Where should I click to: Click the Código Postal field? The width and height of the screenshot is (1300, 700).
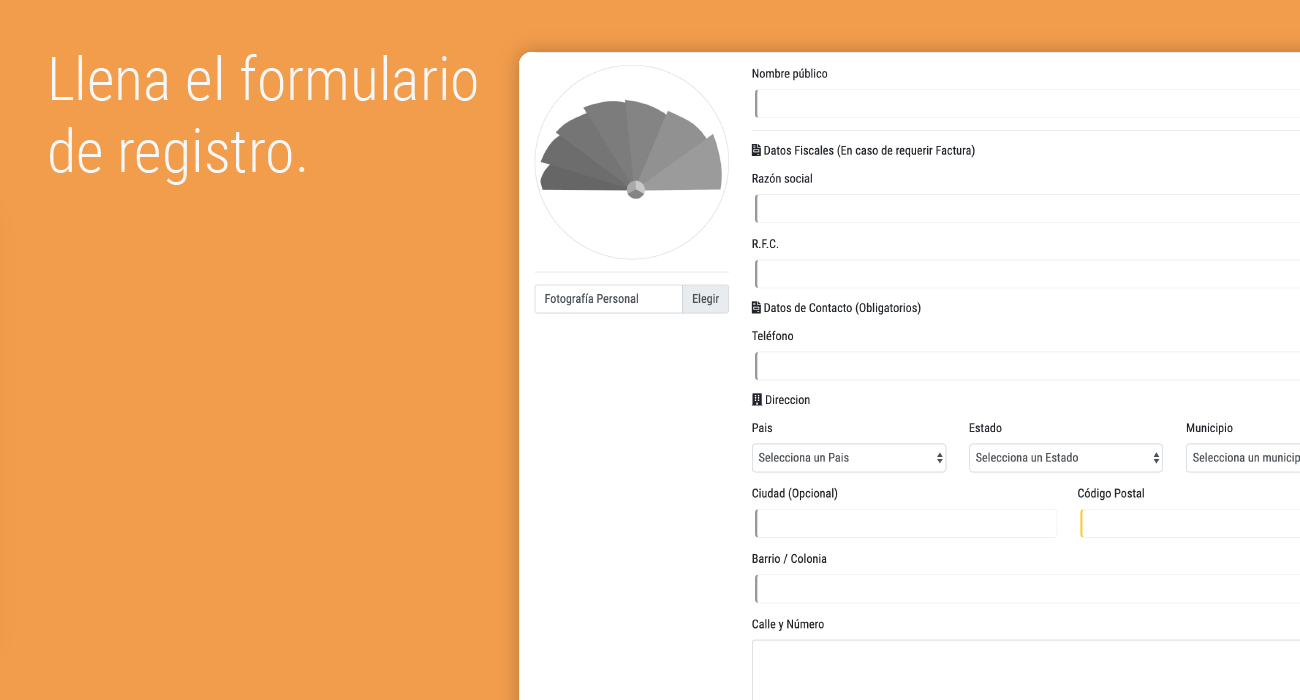(x=1190, y=523)
